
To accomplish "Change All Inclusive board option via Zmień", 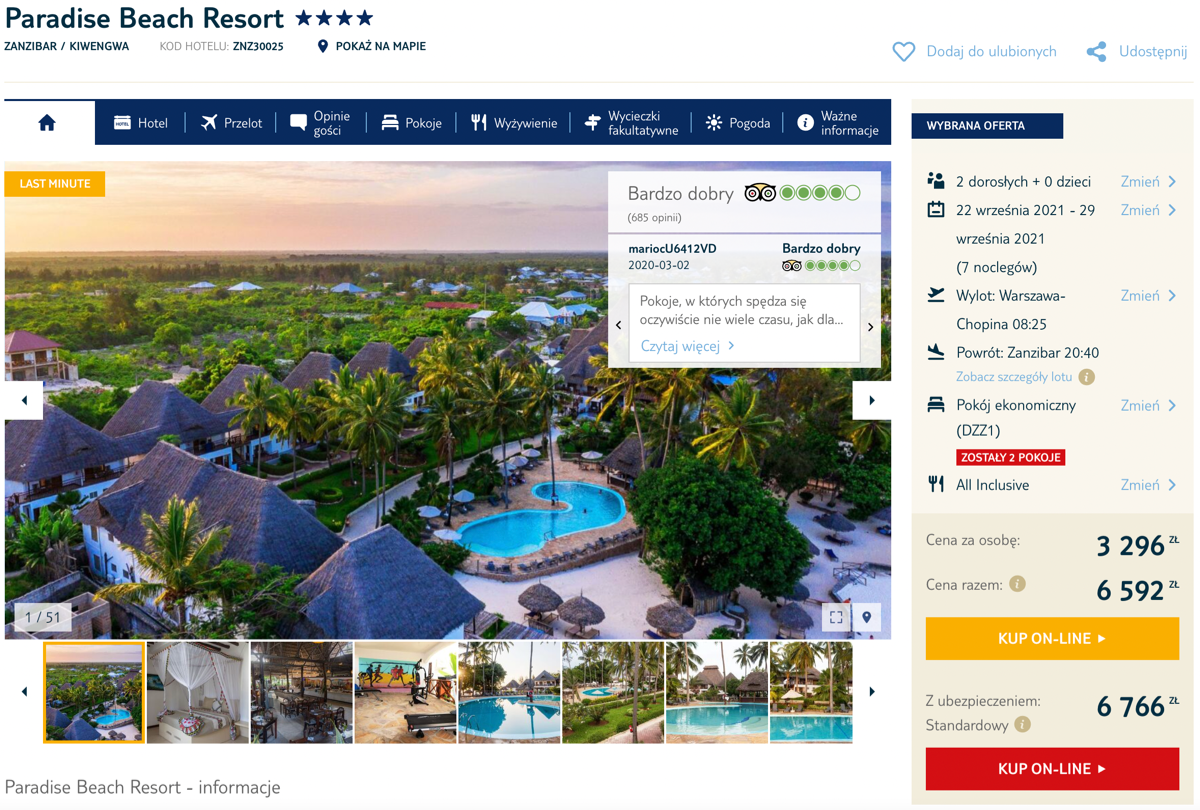I will [1148, 485].
